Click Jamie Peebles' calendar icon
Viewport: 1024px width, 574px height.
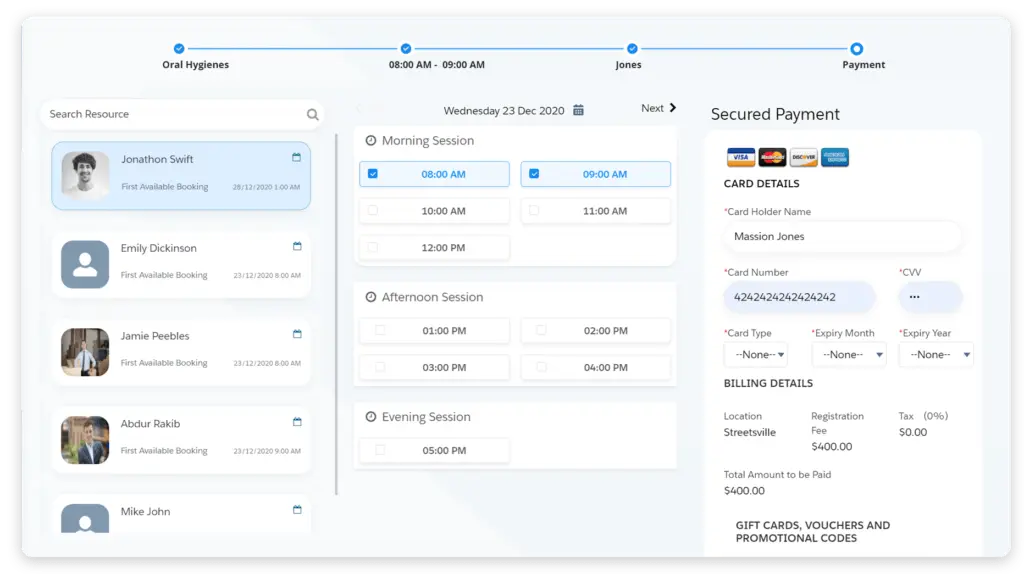click(297, 334)
